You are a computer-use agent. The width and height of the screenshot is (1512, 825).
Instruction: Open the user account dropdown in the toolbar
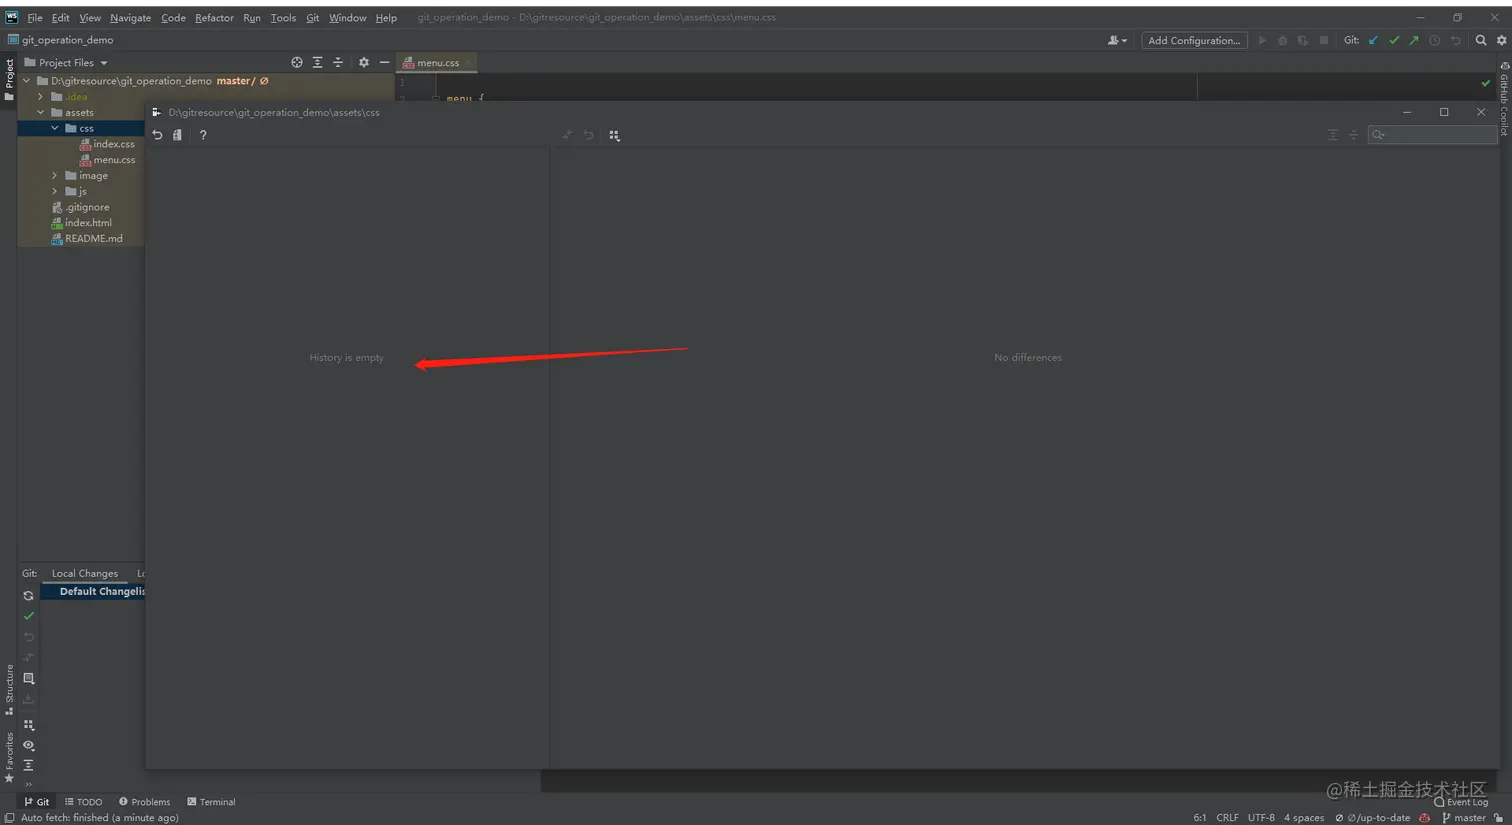pos(1117,40)
